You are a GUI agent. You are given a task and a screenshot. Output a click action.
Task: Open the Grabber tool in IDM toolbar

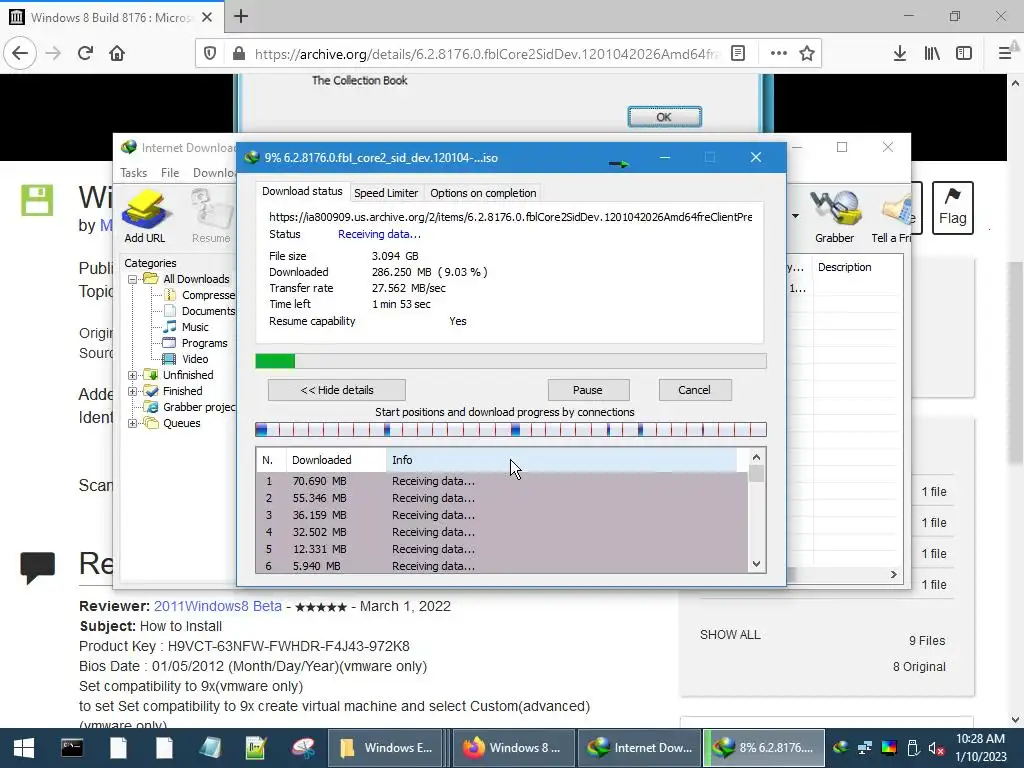pyautogui.click(x=834, y=216)
